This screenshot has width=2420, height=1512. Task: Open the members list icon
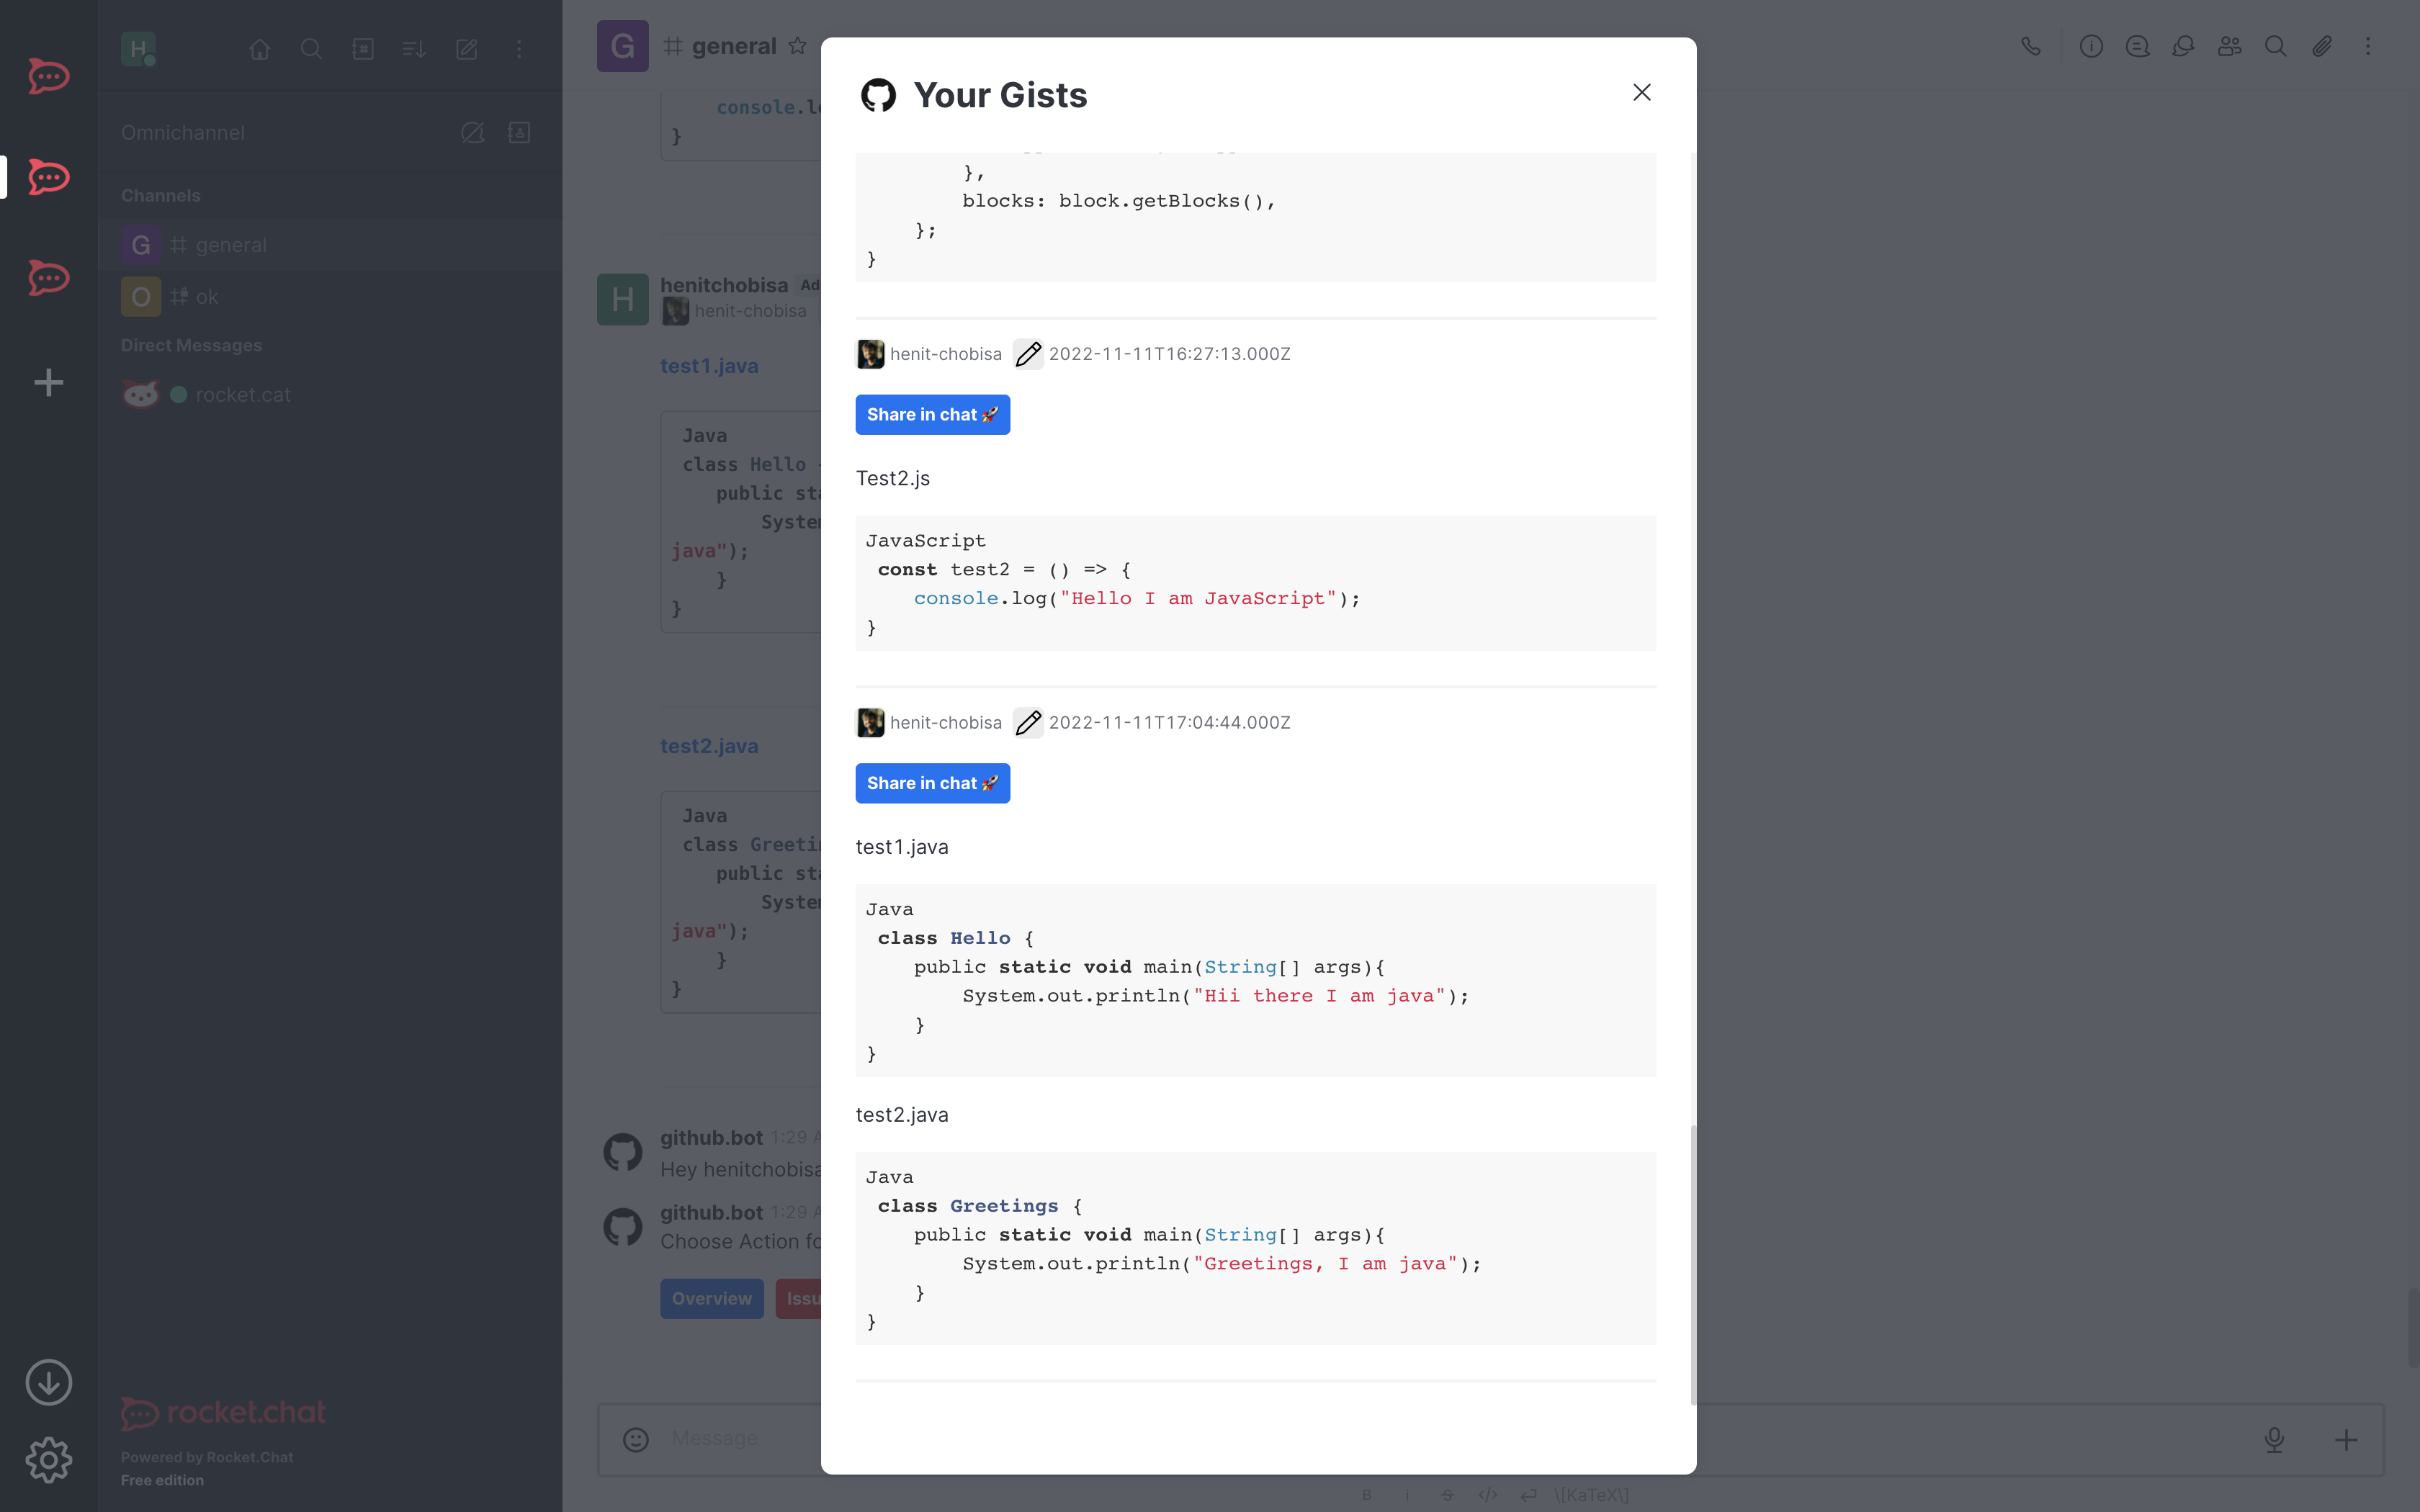tap(2229, 46)
